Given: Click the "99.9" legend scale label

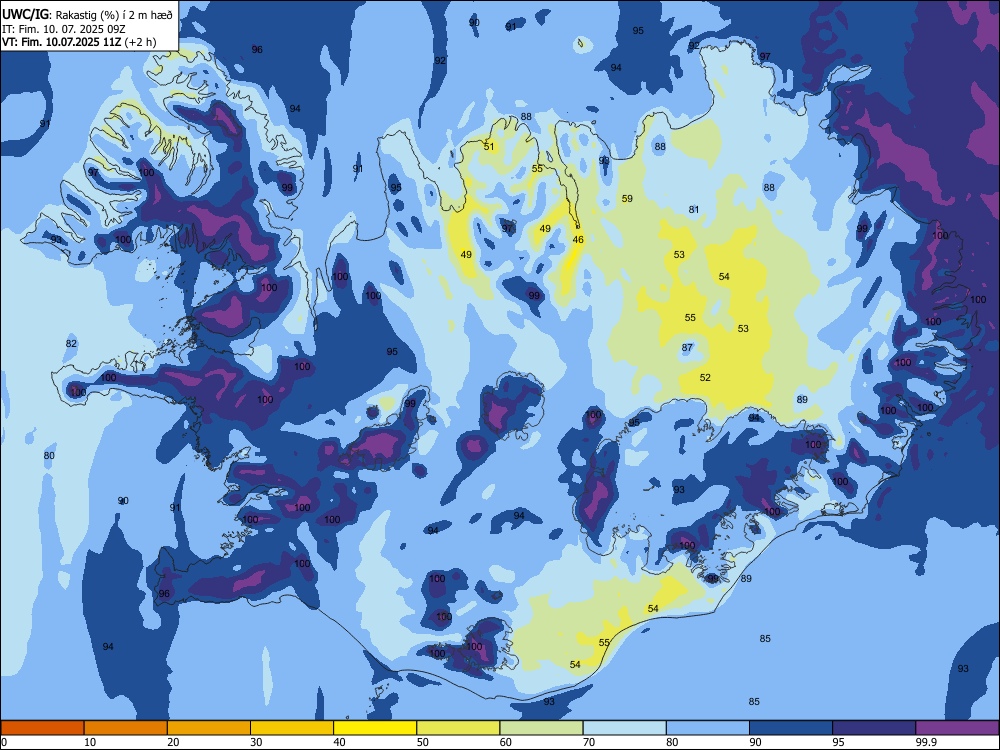Looking at the screenshot, I should [925, 742].
